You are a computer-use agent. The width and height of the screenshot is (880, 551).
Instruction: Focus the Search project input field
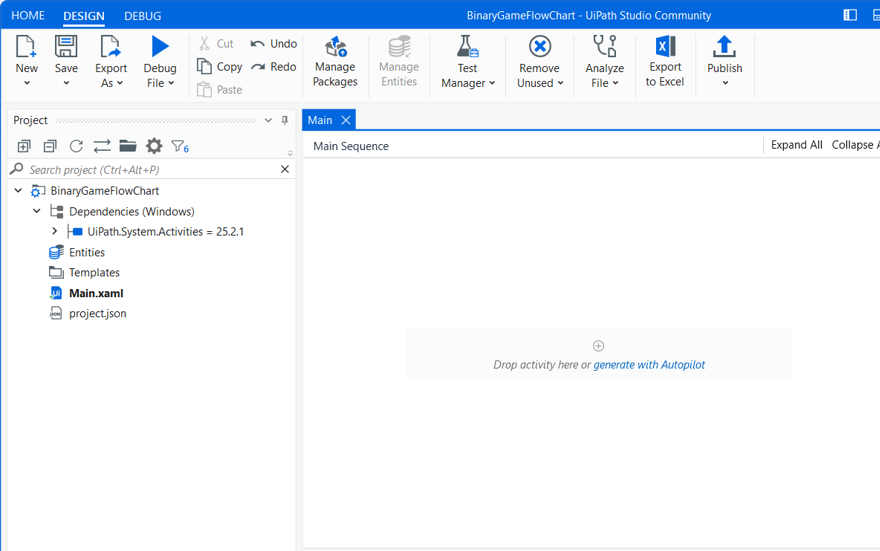pos(152,169)
